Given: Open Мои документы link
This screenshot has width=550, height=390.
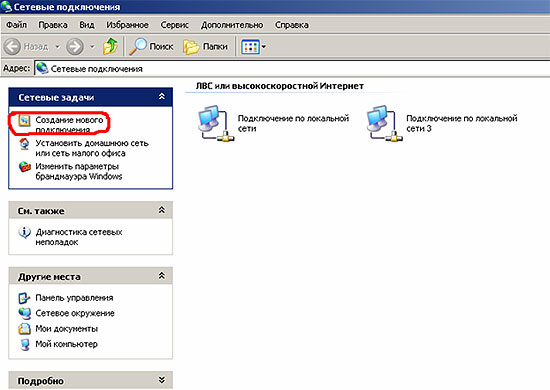Looking at the screenshot, I should (x=67, y=329).
